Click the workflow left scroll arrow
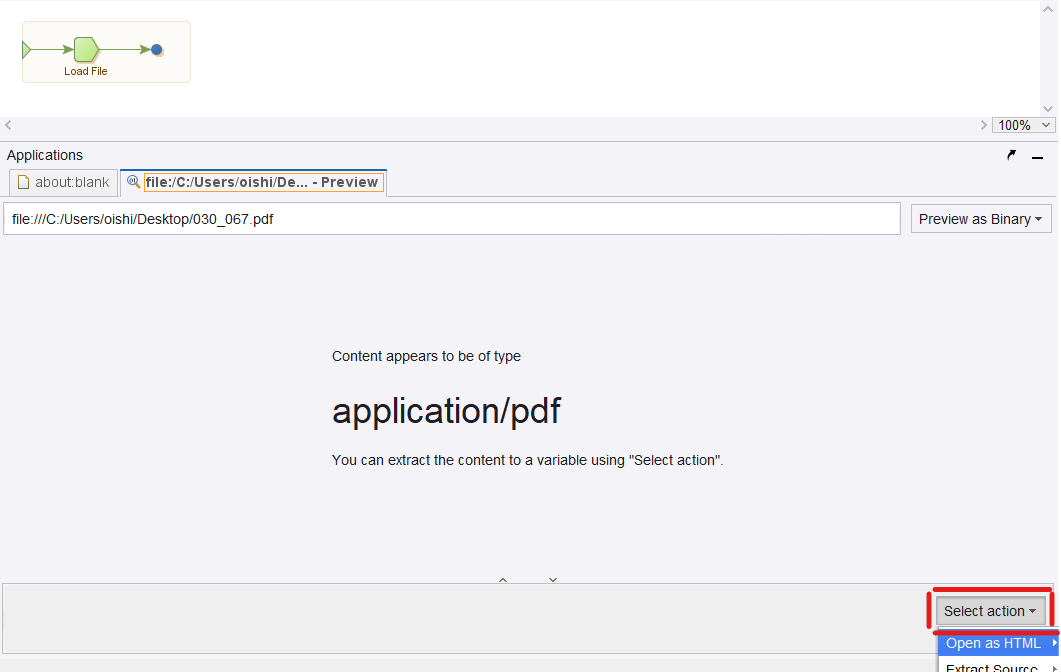Viewport: 1061px width, 672px height. [x=8, y=125]
